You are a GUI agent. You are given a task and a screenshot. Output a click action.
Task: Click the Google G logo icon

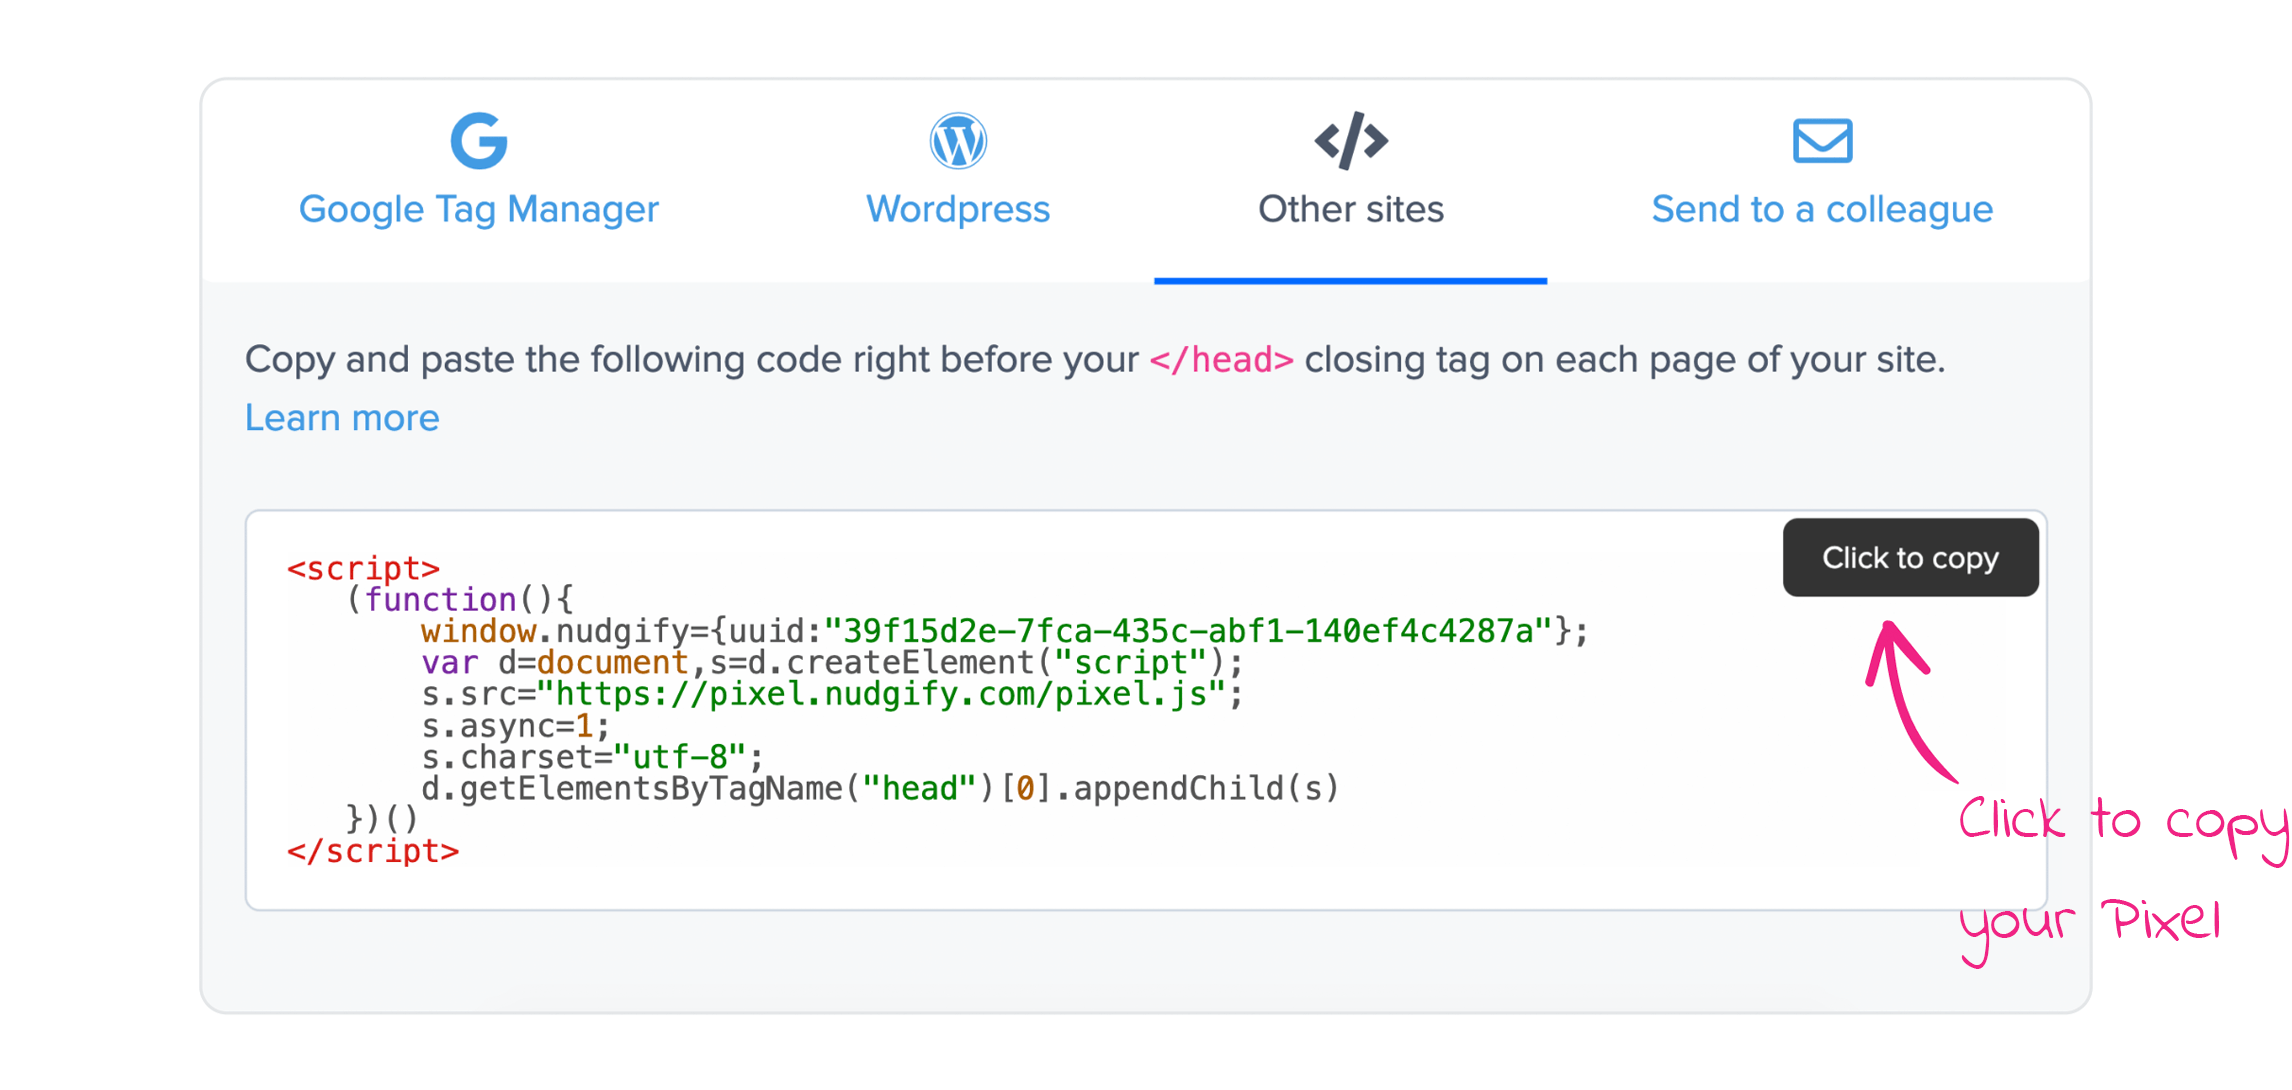(479, 140)
